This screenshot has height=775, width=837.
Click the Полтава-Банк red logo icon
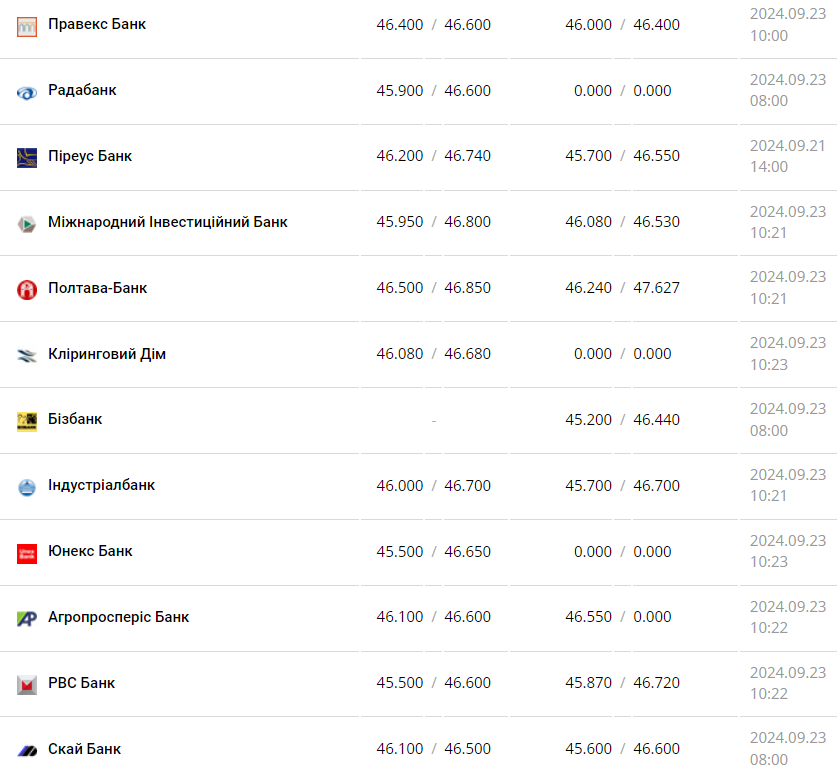coord(27,289)
